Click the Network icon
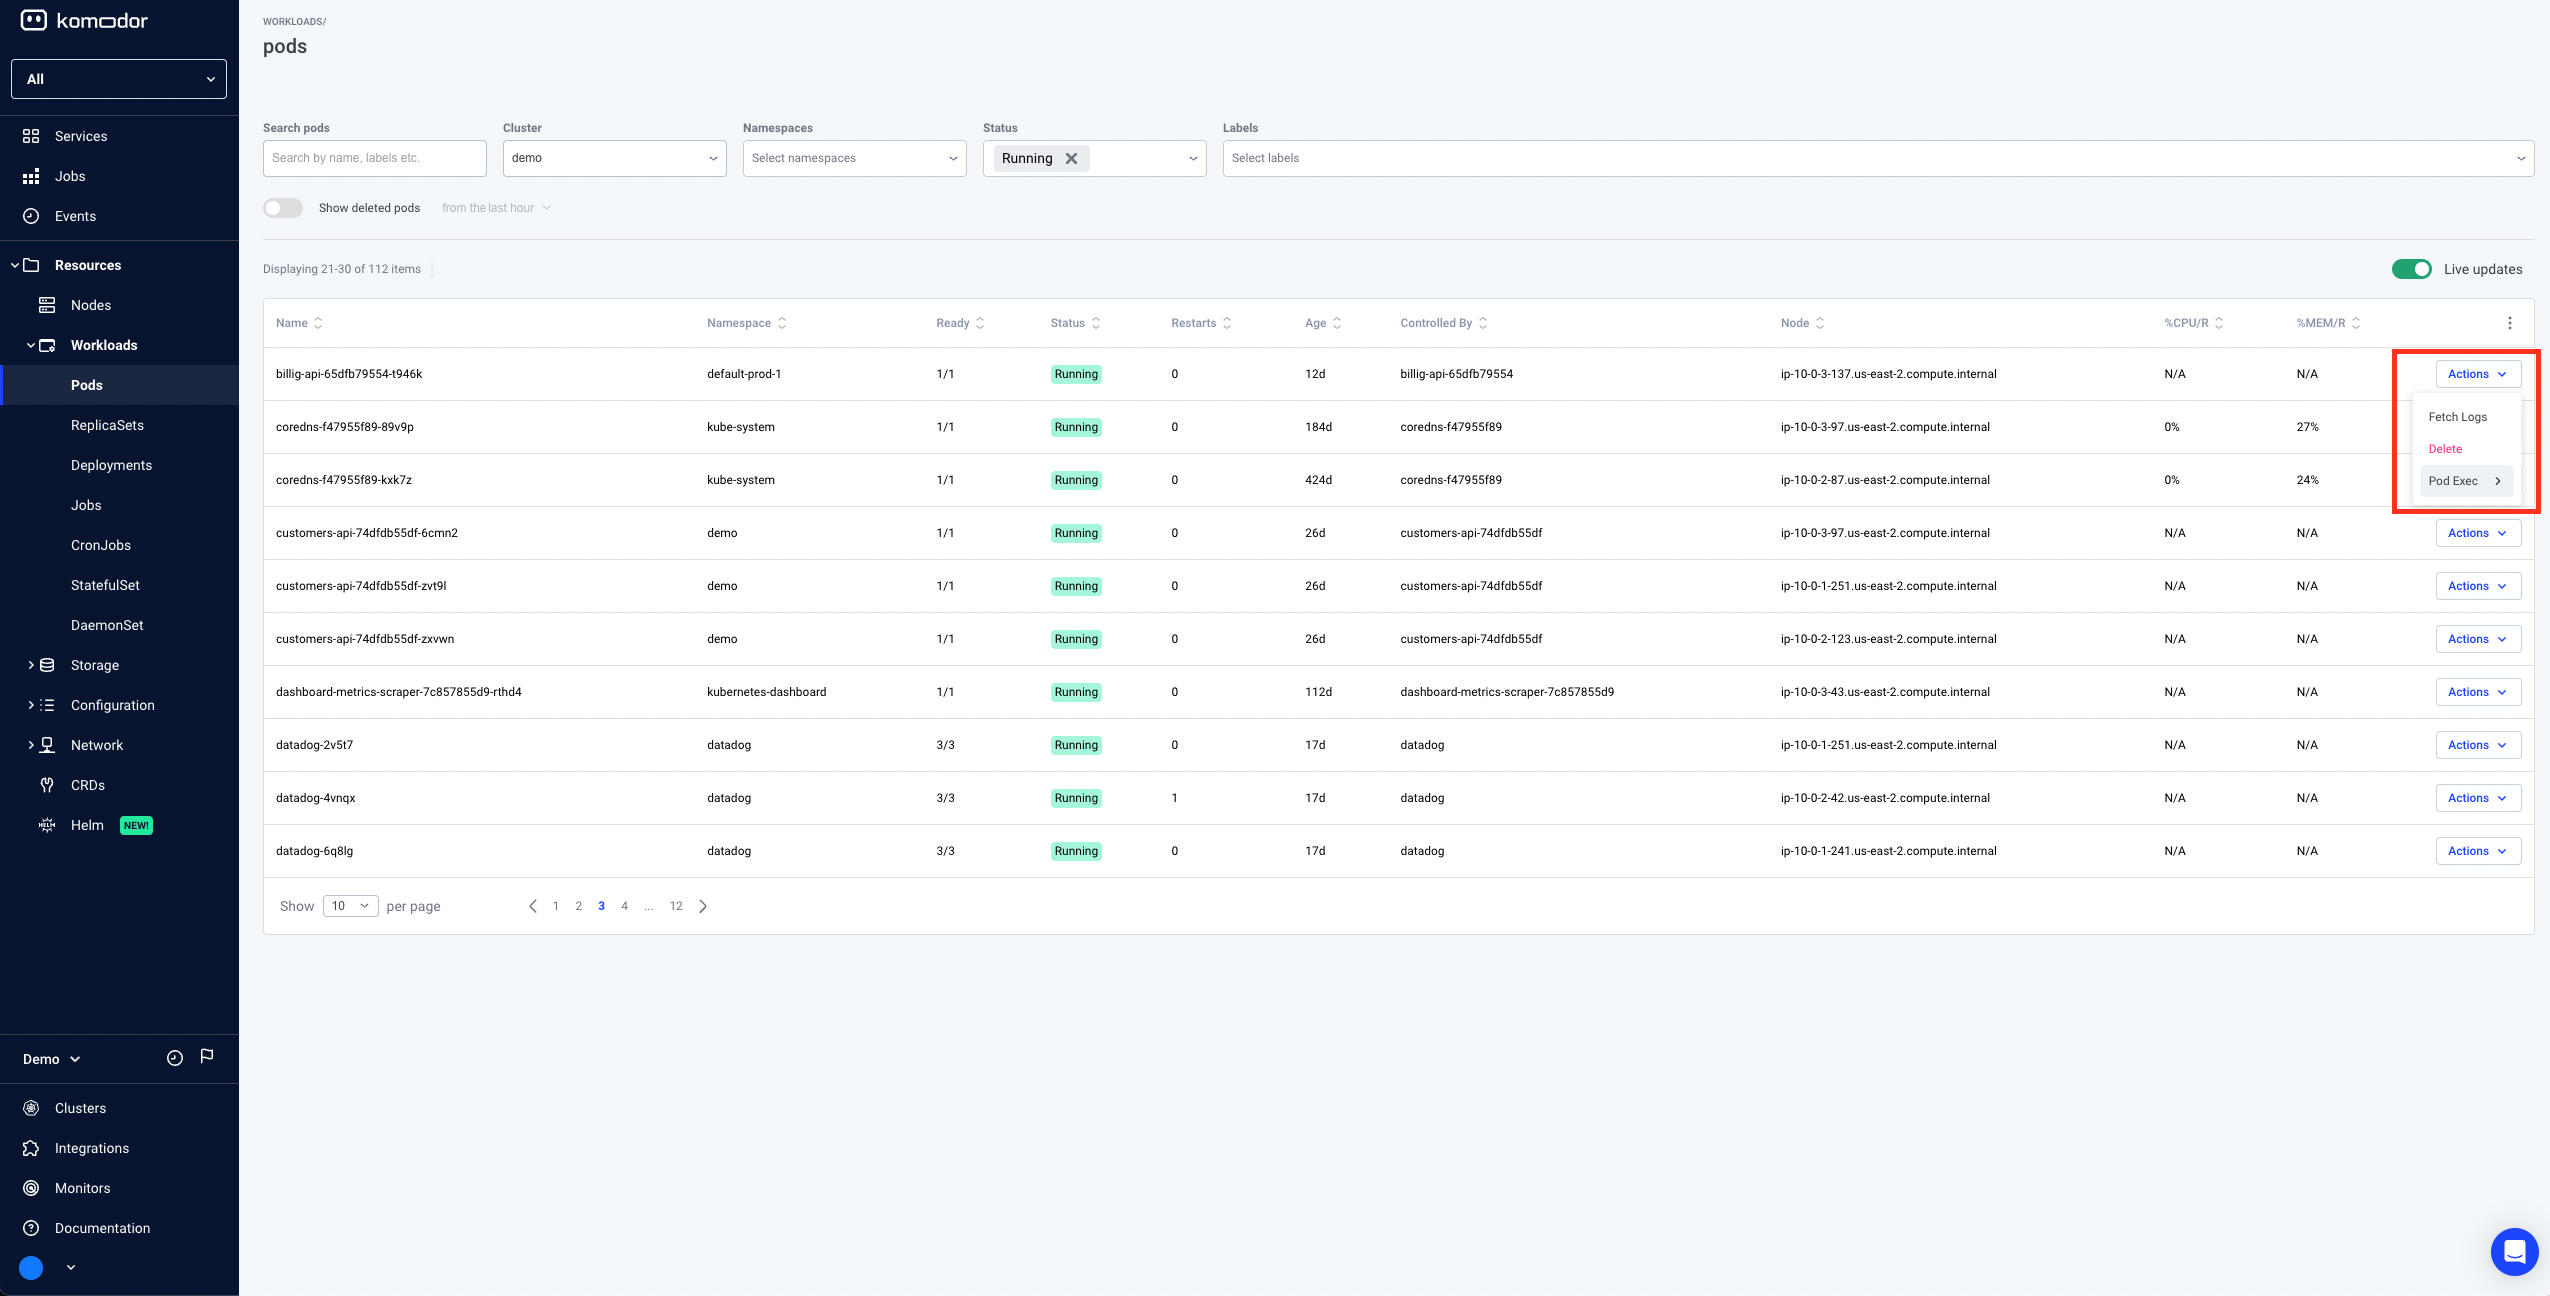 47,745
